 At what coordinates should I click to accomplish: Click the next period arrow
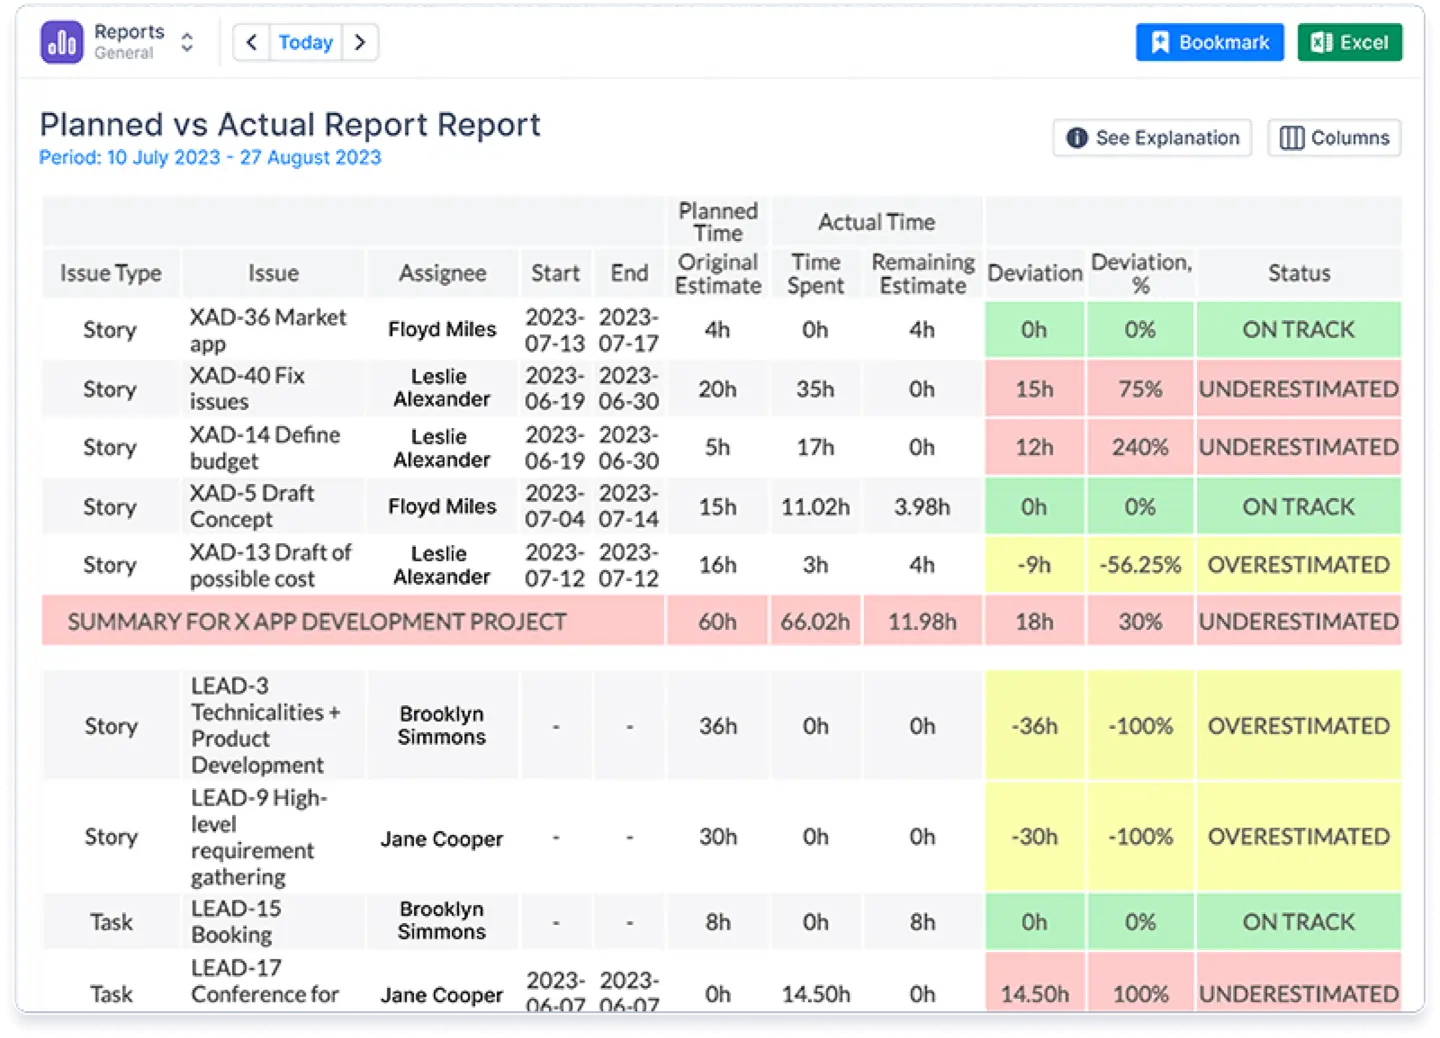[360, 42]
